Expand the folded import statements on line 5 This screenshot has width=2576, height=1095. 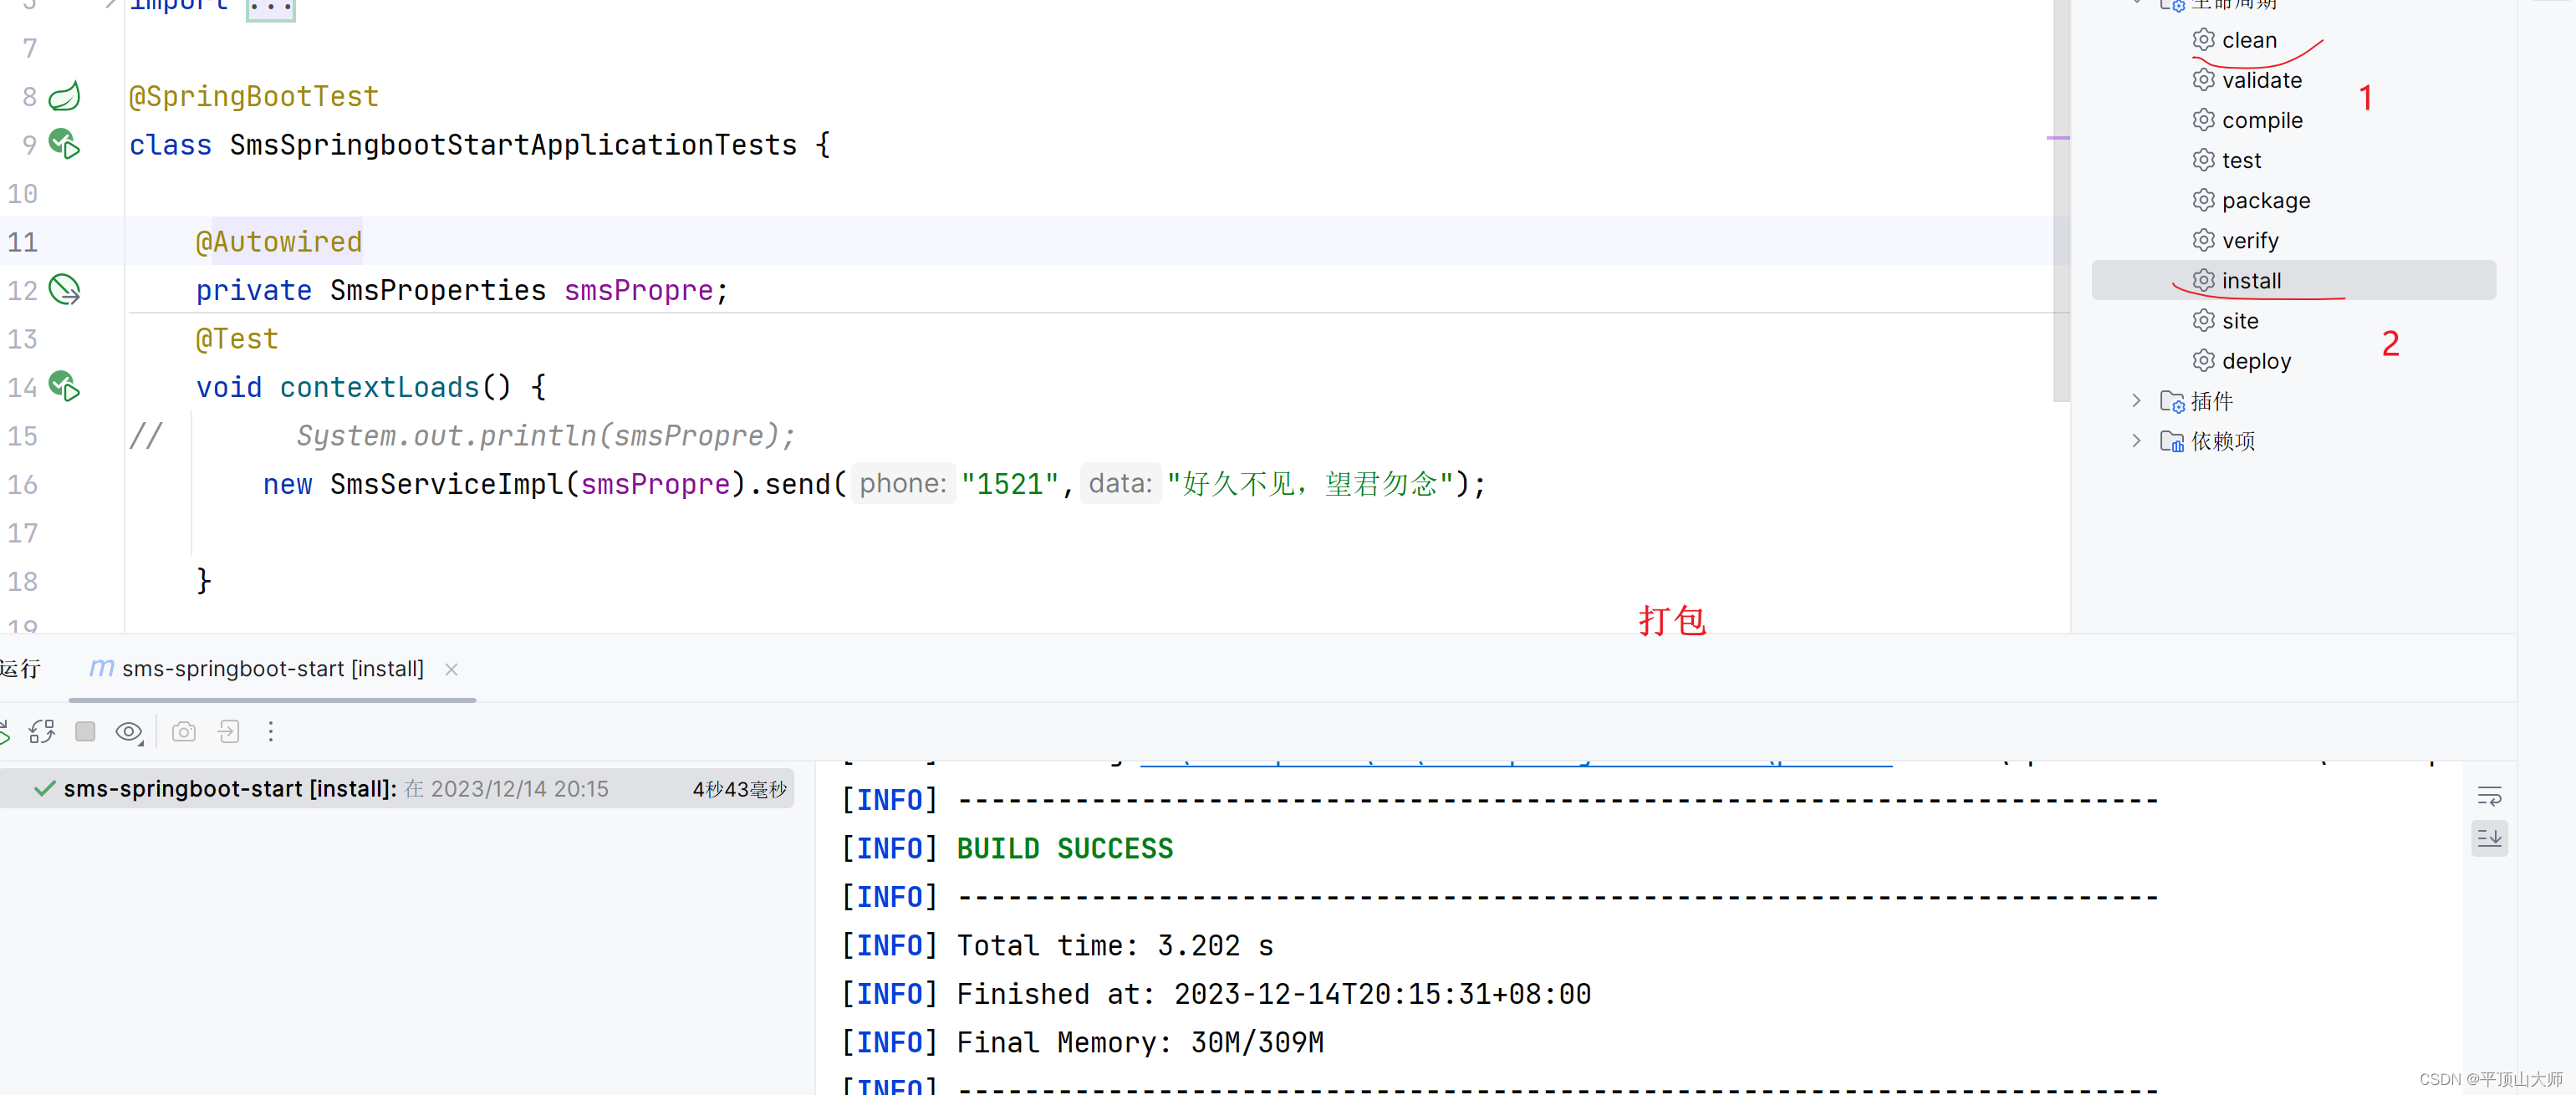point(268,8)
